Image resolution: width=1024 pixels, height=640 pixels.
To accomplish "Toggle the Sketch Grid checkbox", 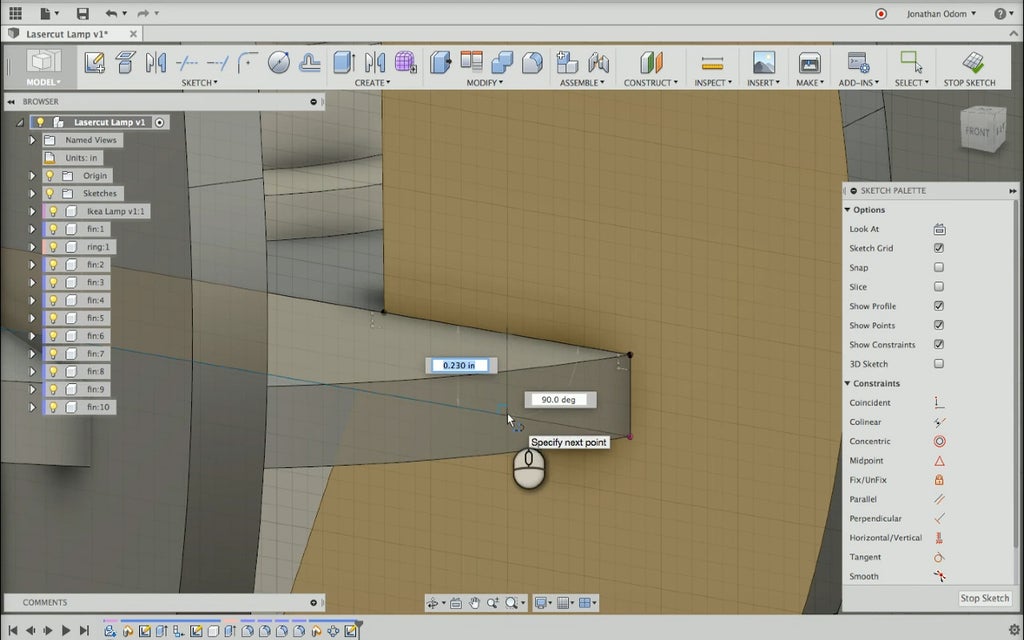I will coord(938,248).
